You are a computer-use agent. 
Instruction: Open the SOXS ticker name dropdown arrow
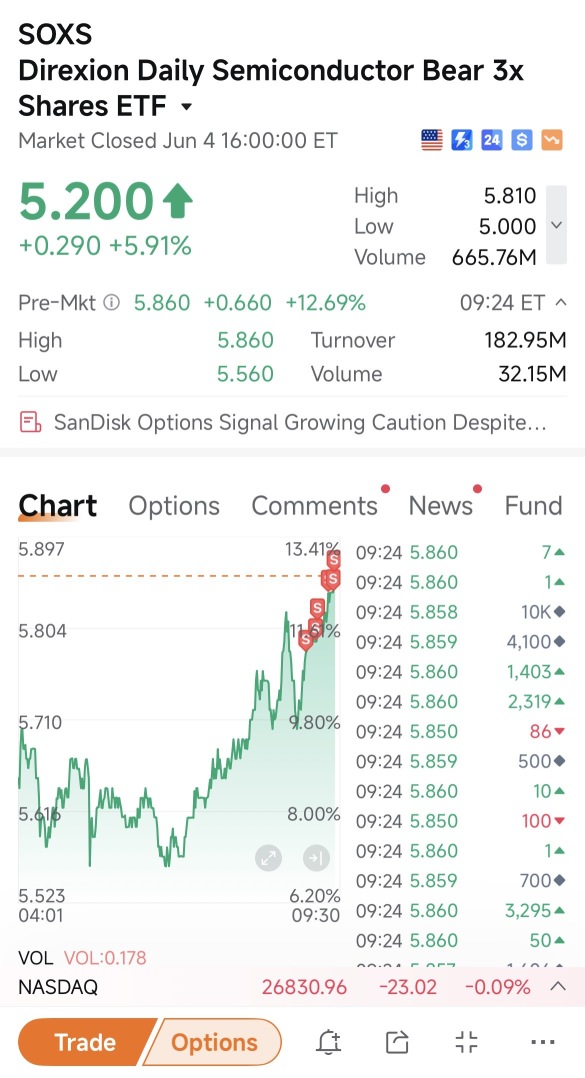coord(186,107)
